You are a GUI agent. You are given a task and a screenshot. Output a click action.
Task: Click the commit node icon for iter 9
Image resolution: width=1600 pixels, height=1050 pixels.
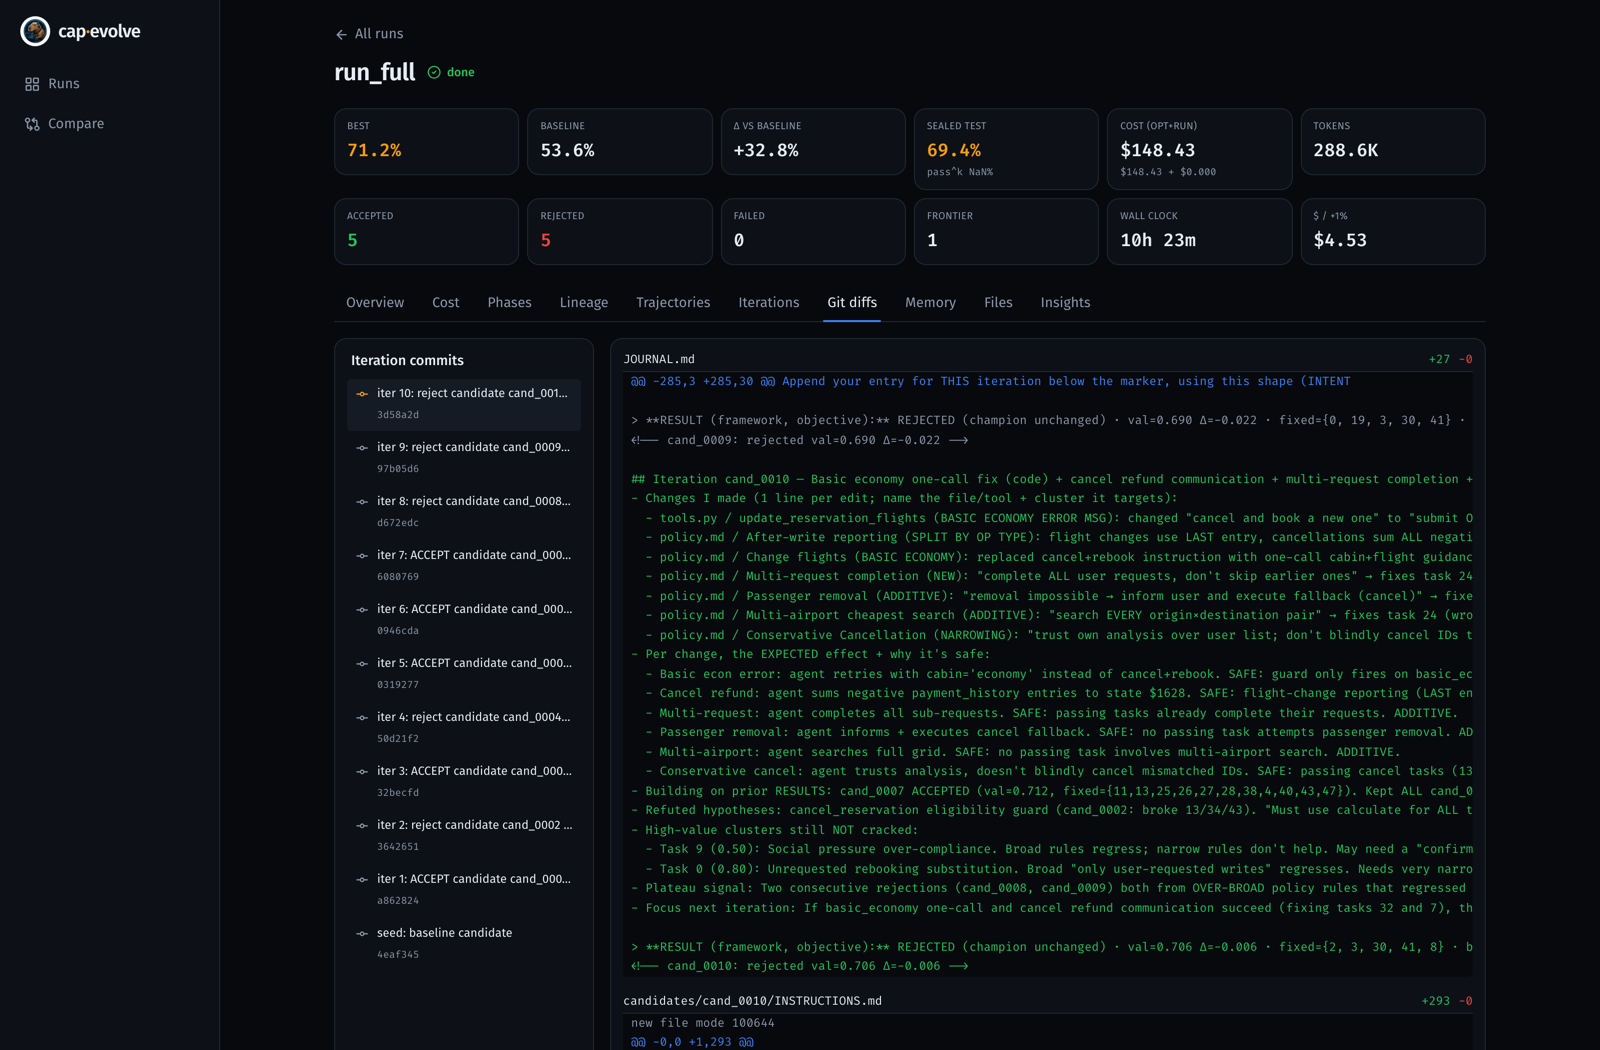pyautogui.click(x=362, y=448)
